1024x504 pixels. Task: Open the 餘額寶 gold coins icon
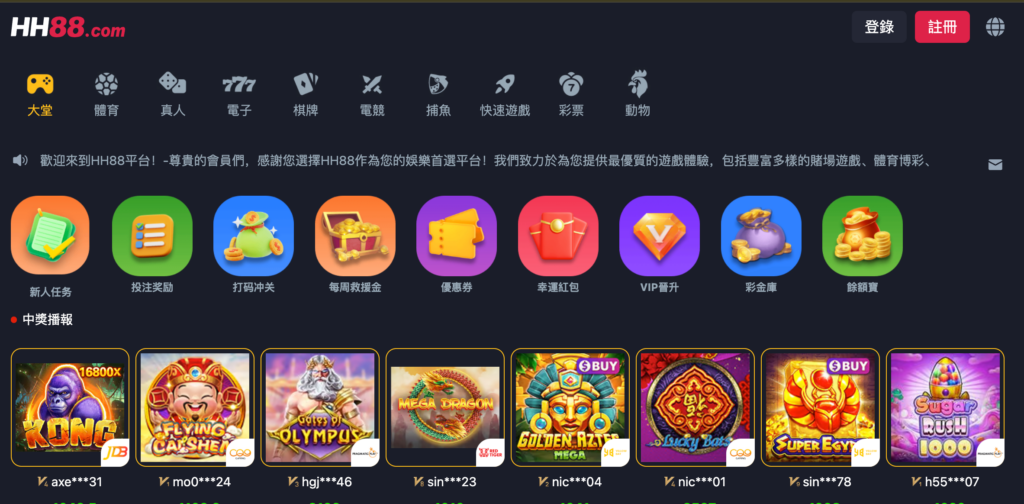862,236
